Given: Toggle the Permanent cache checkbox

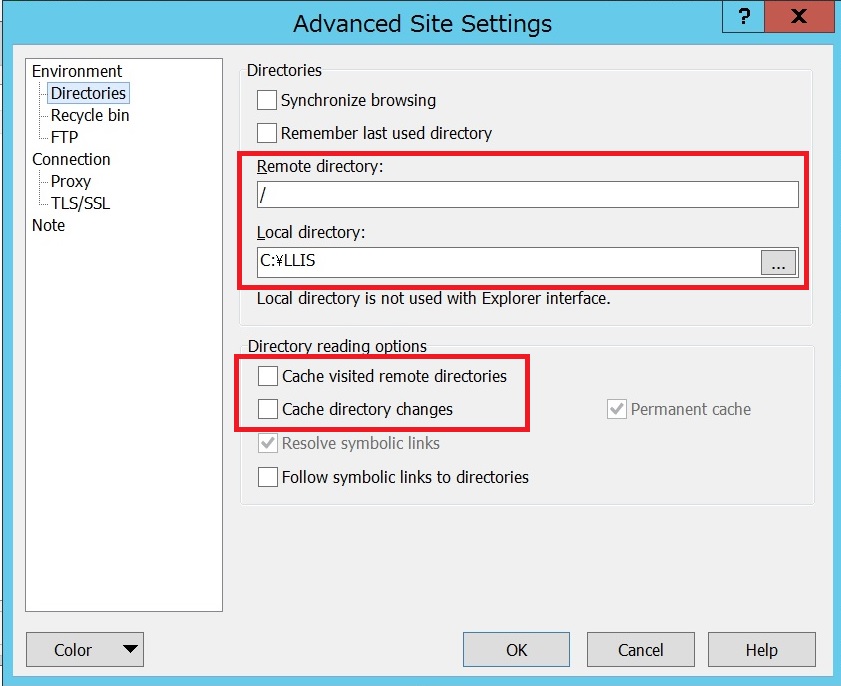Looking at the screenshot, I should click(617, 409).
